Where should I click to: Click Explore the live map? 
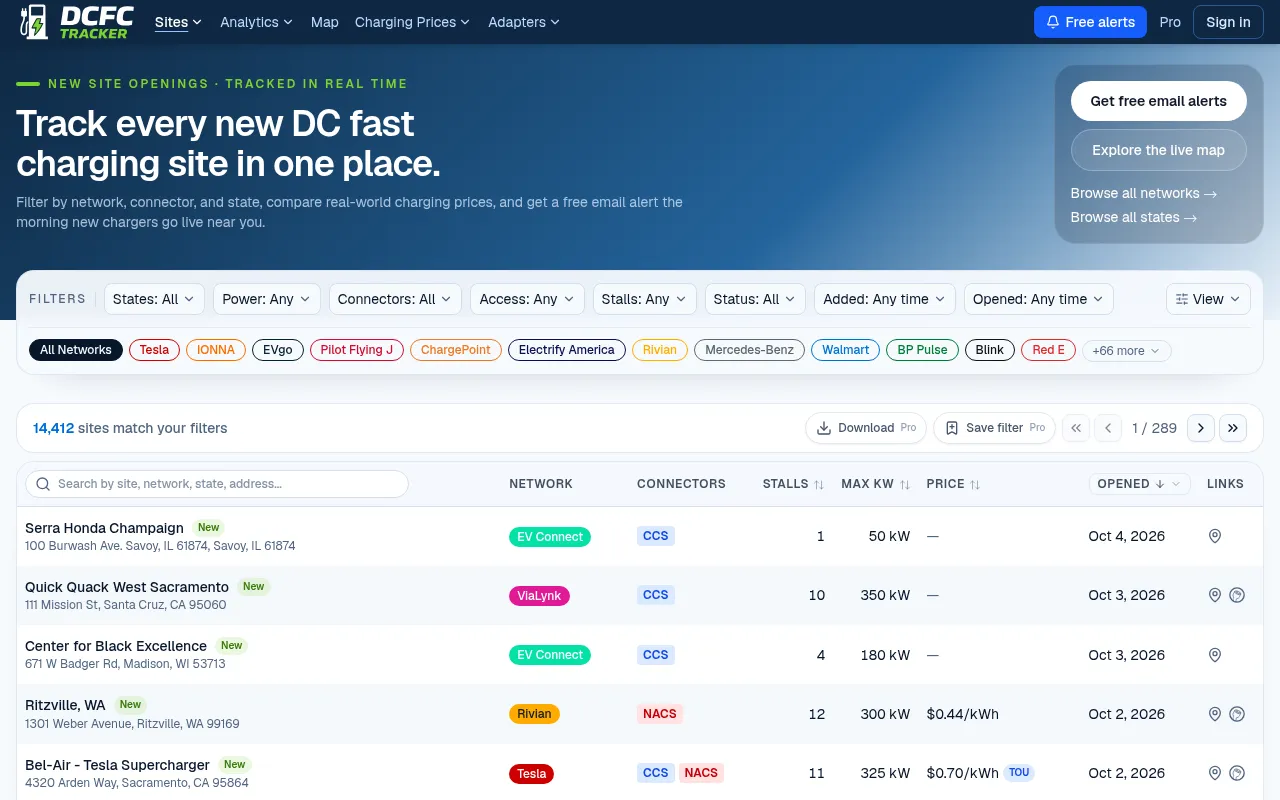click(1159, 150)
